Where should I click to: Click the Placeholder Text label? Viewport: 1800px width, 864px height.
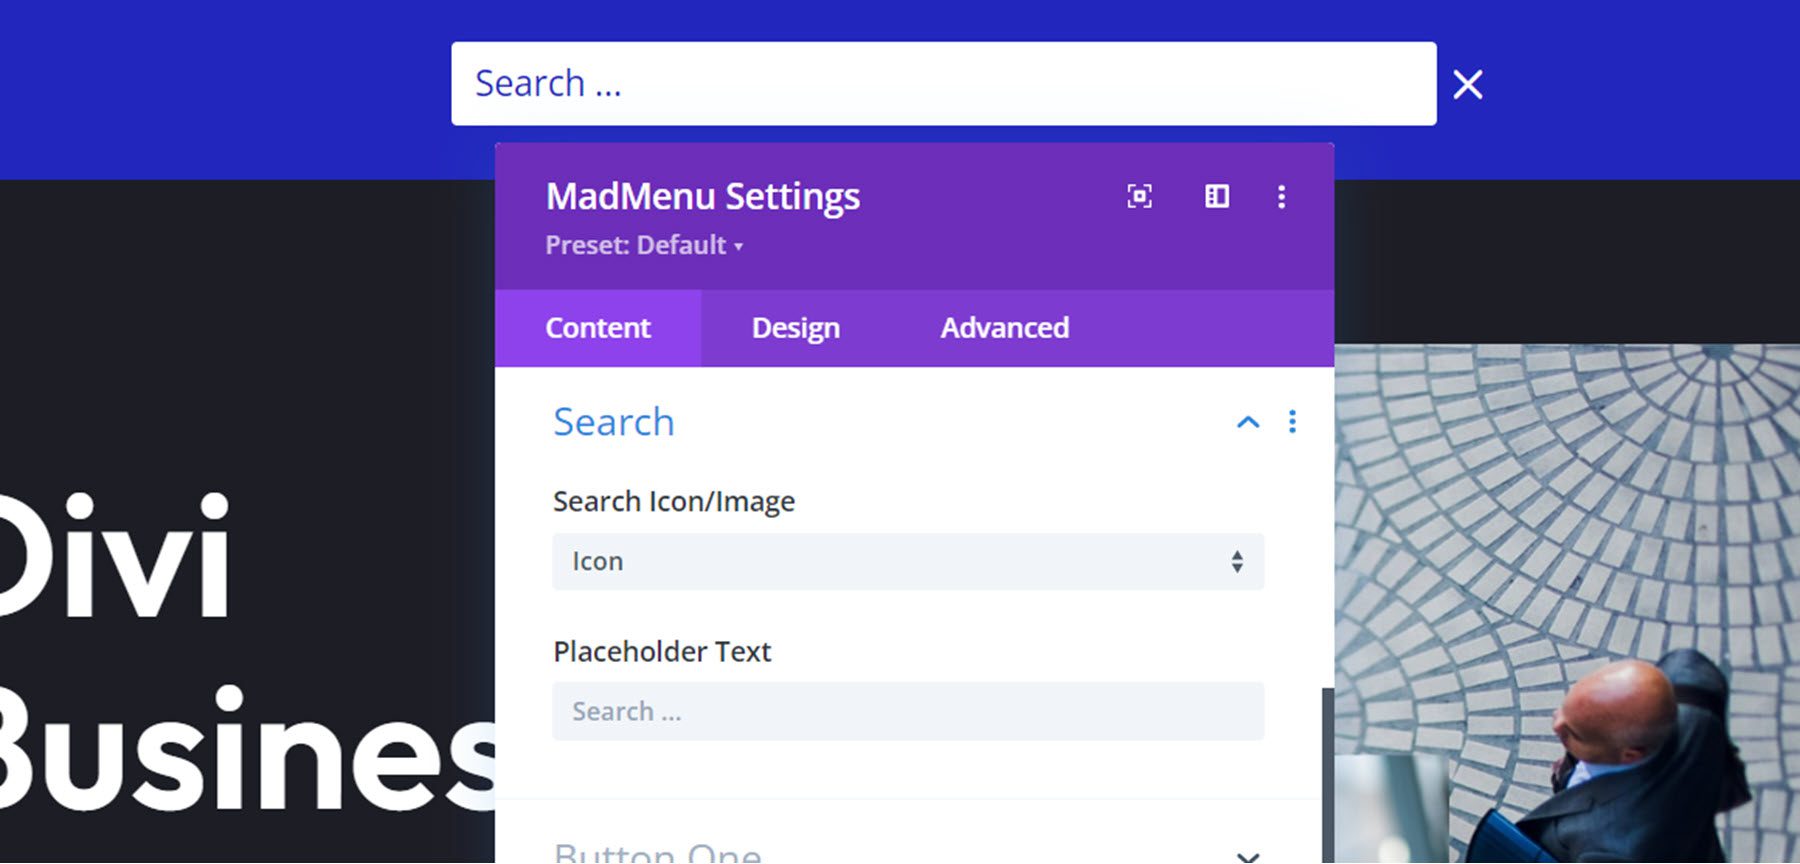tap(662, 651)
